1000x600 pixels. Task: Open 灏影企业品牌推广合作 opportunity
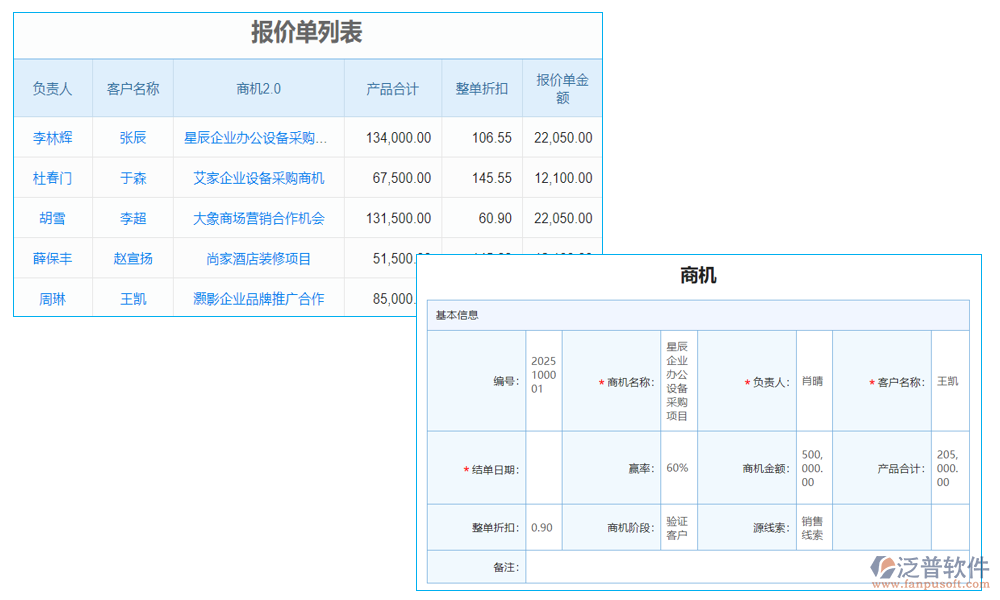point(258,297)
